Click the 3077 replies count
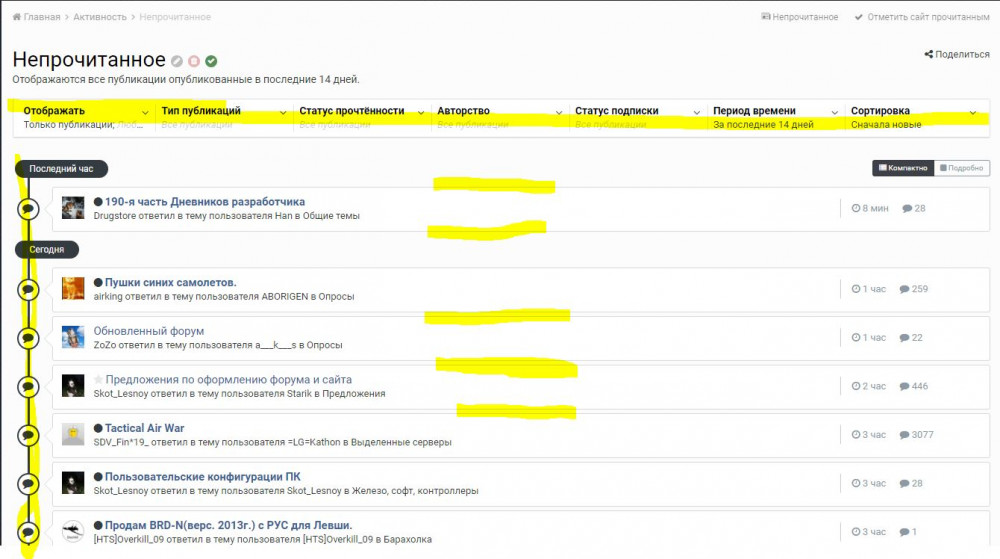Screen dimensions: 1000x559 [916, 434]
